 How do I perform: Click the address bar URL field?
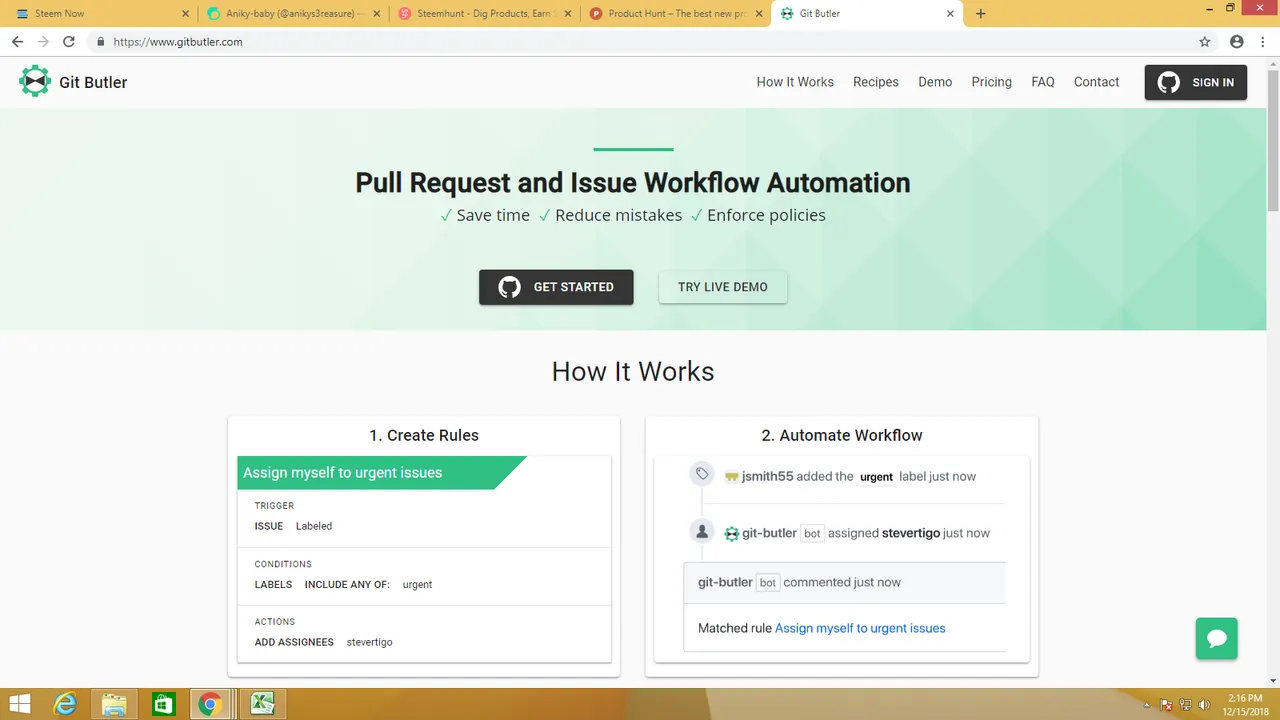[640, 42]
